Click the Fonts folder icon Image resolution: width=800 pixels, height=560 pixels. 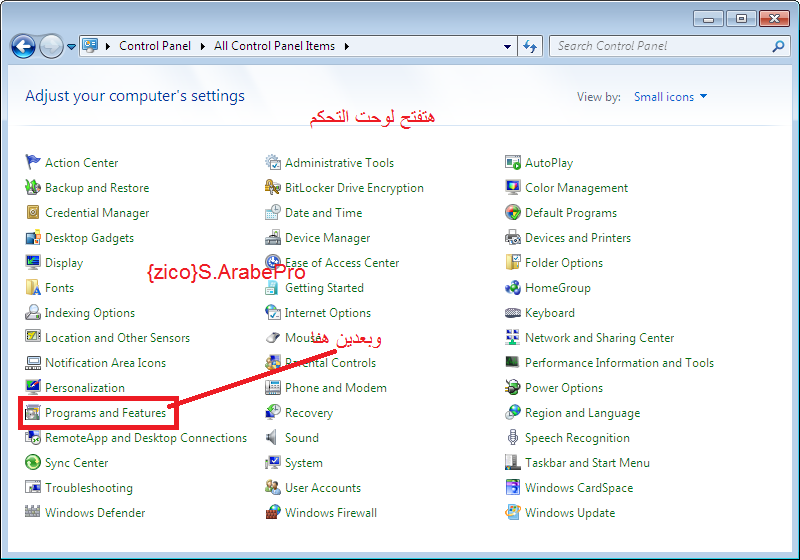click(x=33, y=287)
